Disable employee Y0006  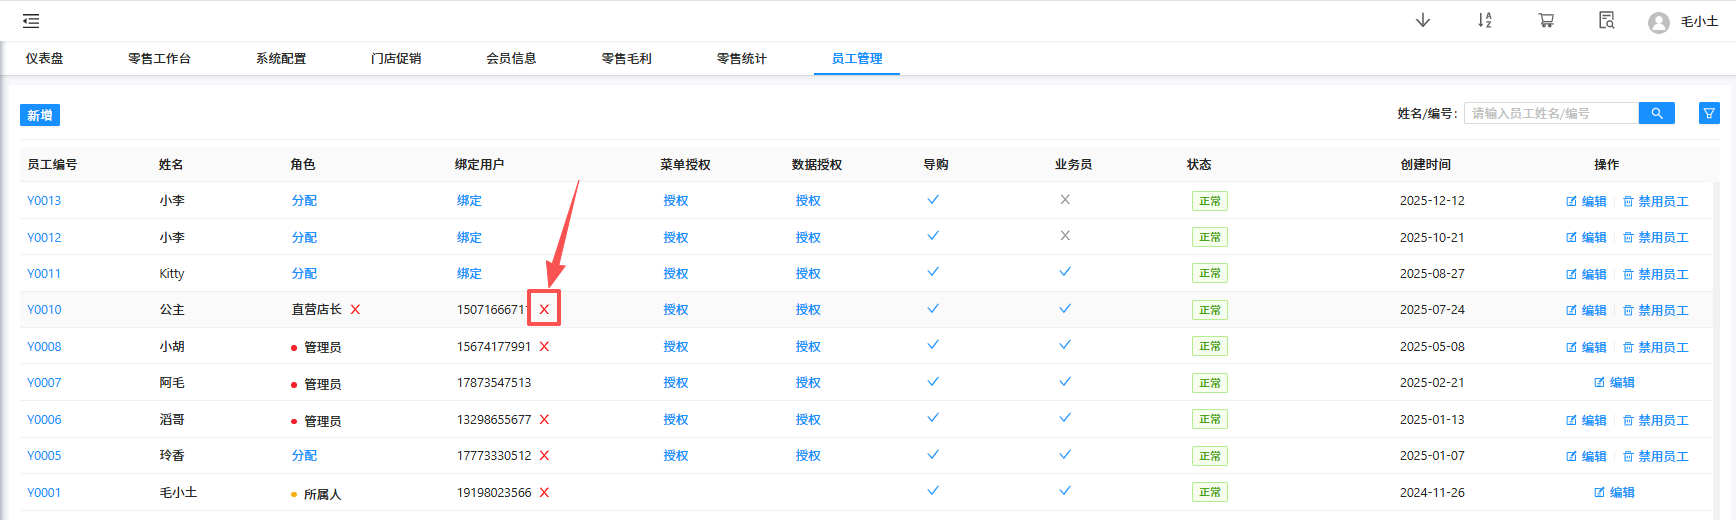(x=1655, y=420)
